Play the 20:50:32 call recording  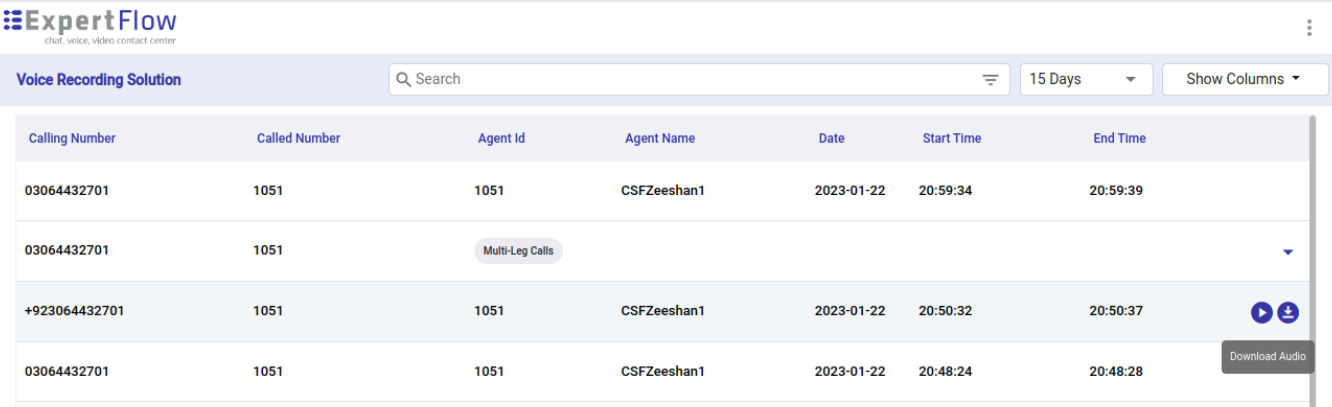pos(1261,313)
